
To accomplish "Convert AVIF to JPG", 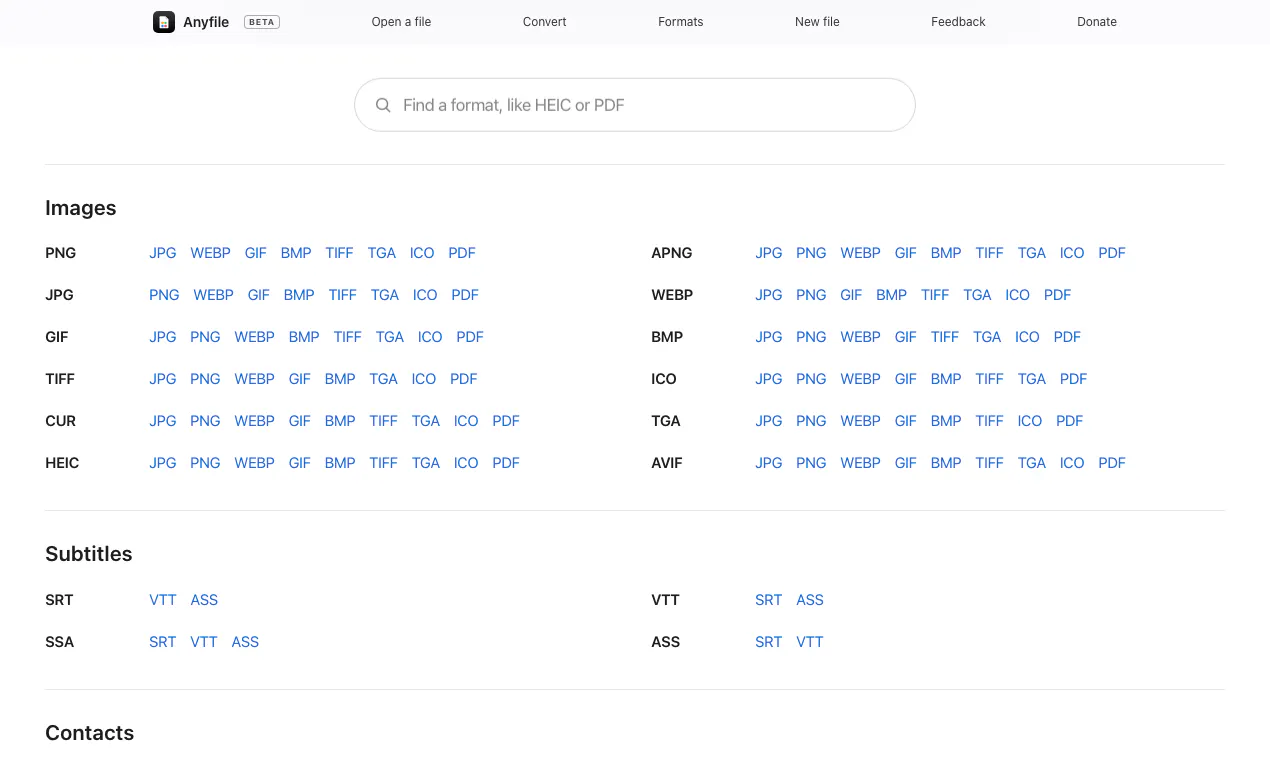I will tap(769, 463).
